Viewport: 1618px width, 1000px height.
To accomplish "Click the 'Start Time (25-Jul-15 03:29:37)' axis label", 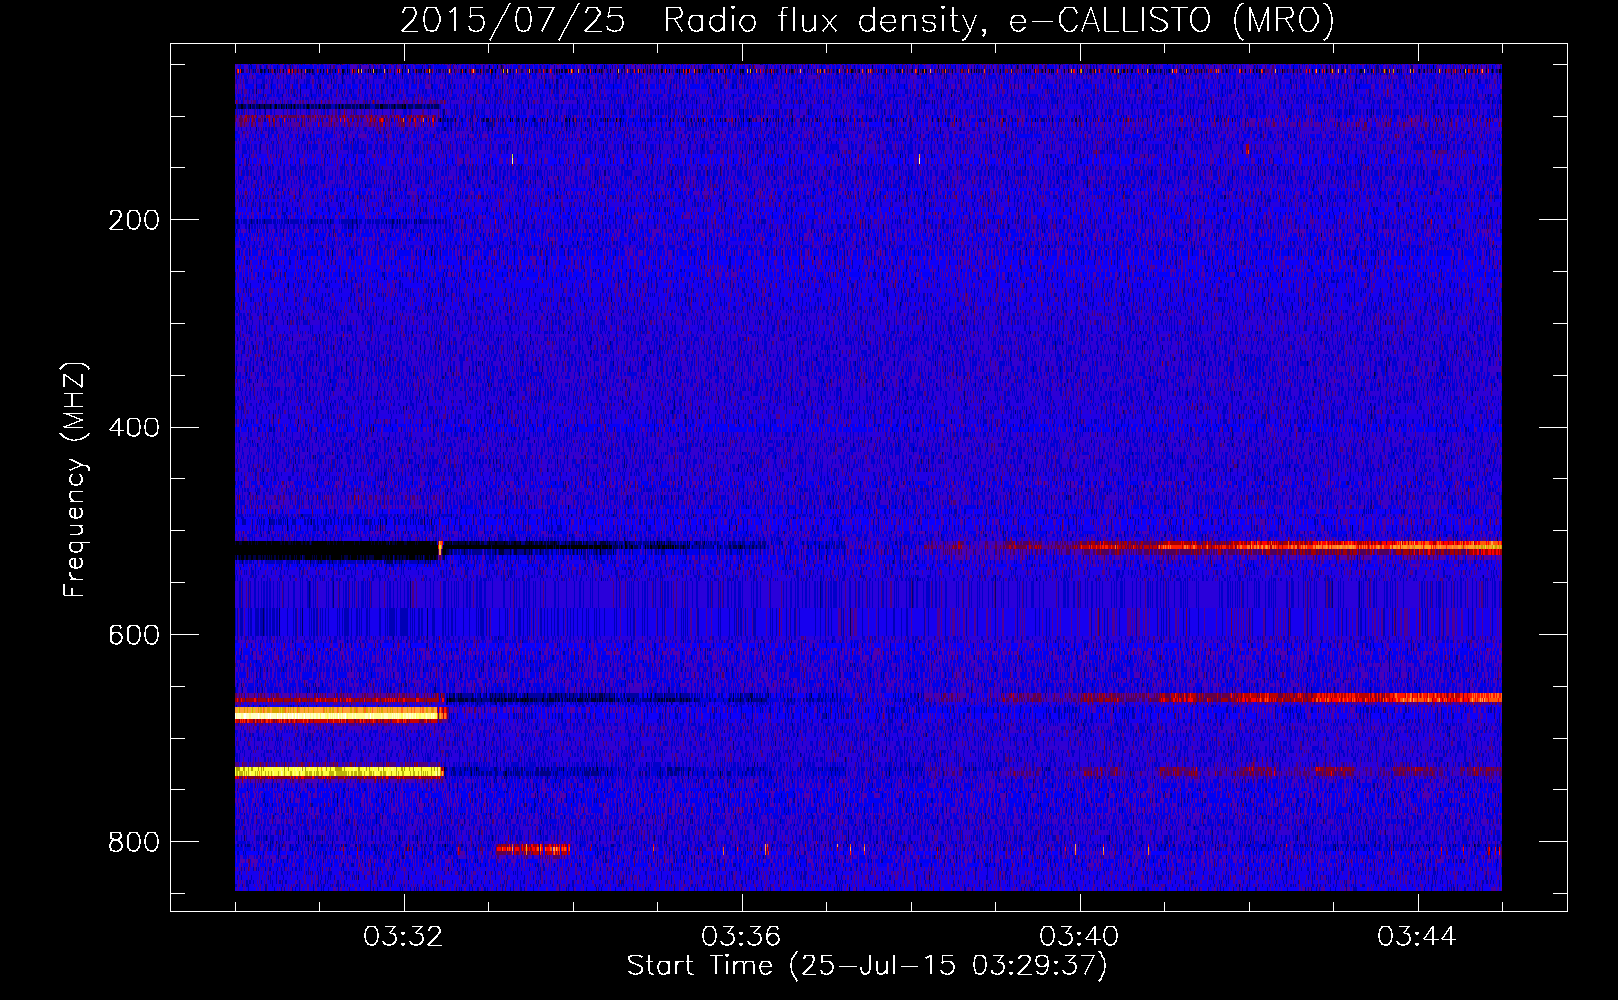I will tap(867, 966).
